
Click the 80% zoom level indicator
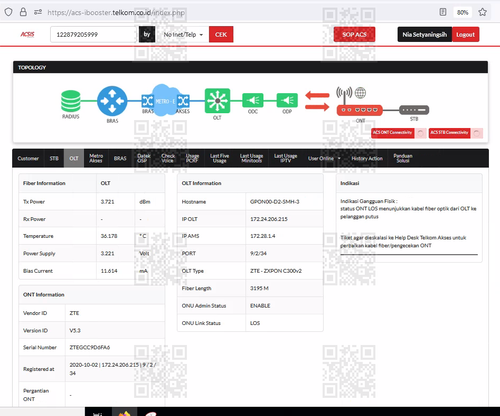(463, 12)
